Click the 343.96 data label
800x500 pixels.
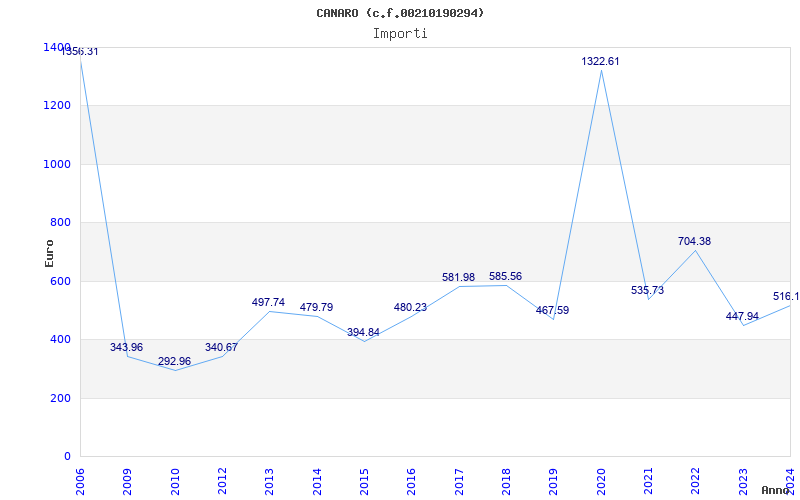(x=127, y=347)
